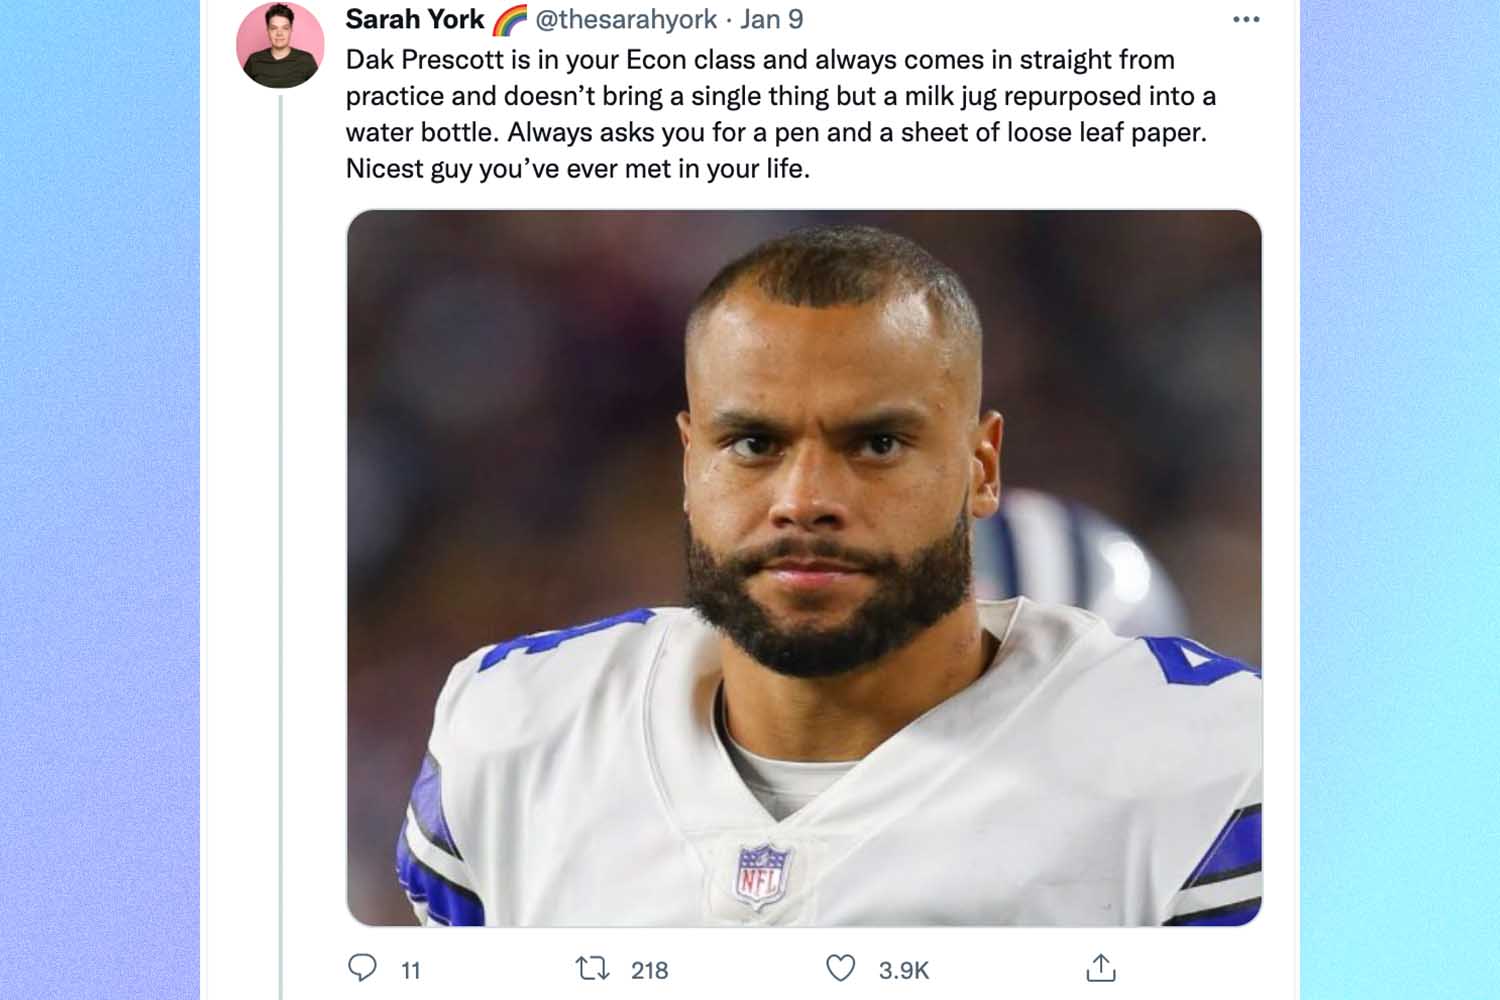Click the 3.9K likes count
Image resolution: width=1500 pixels, height=1000 pixels.
pyautogui.click(x=904, y=970)
